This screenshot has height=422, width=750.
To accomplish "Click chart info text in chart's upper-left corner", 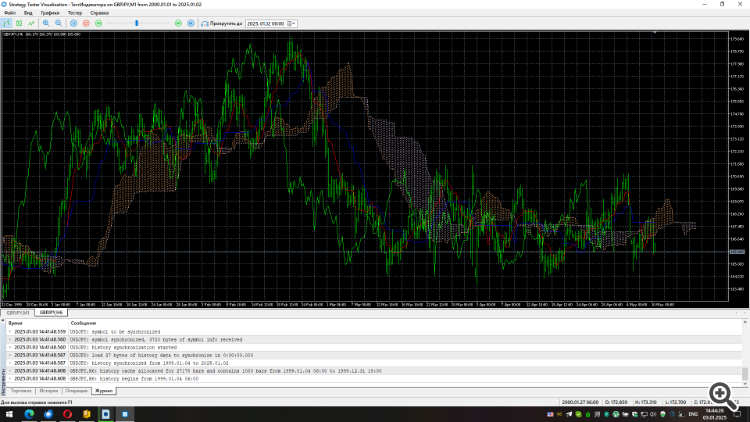I will pyautogui.click(x=42, y=34).
